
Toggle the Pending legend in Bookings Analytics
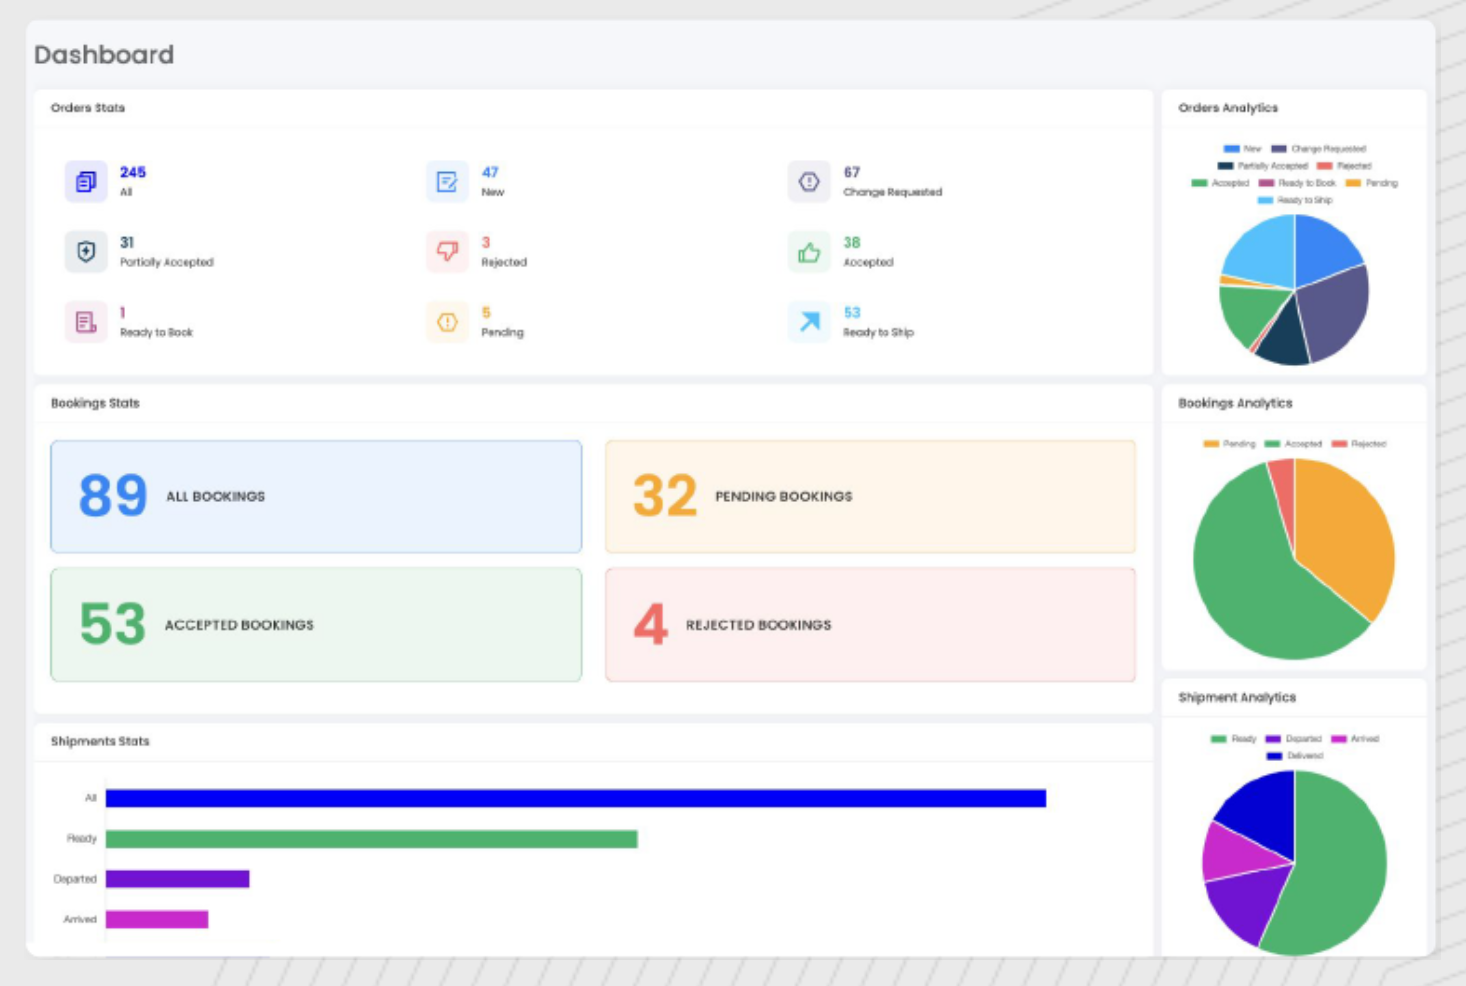click(1229, 444)
